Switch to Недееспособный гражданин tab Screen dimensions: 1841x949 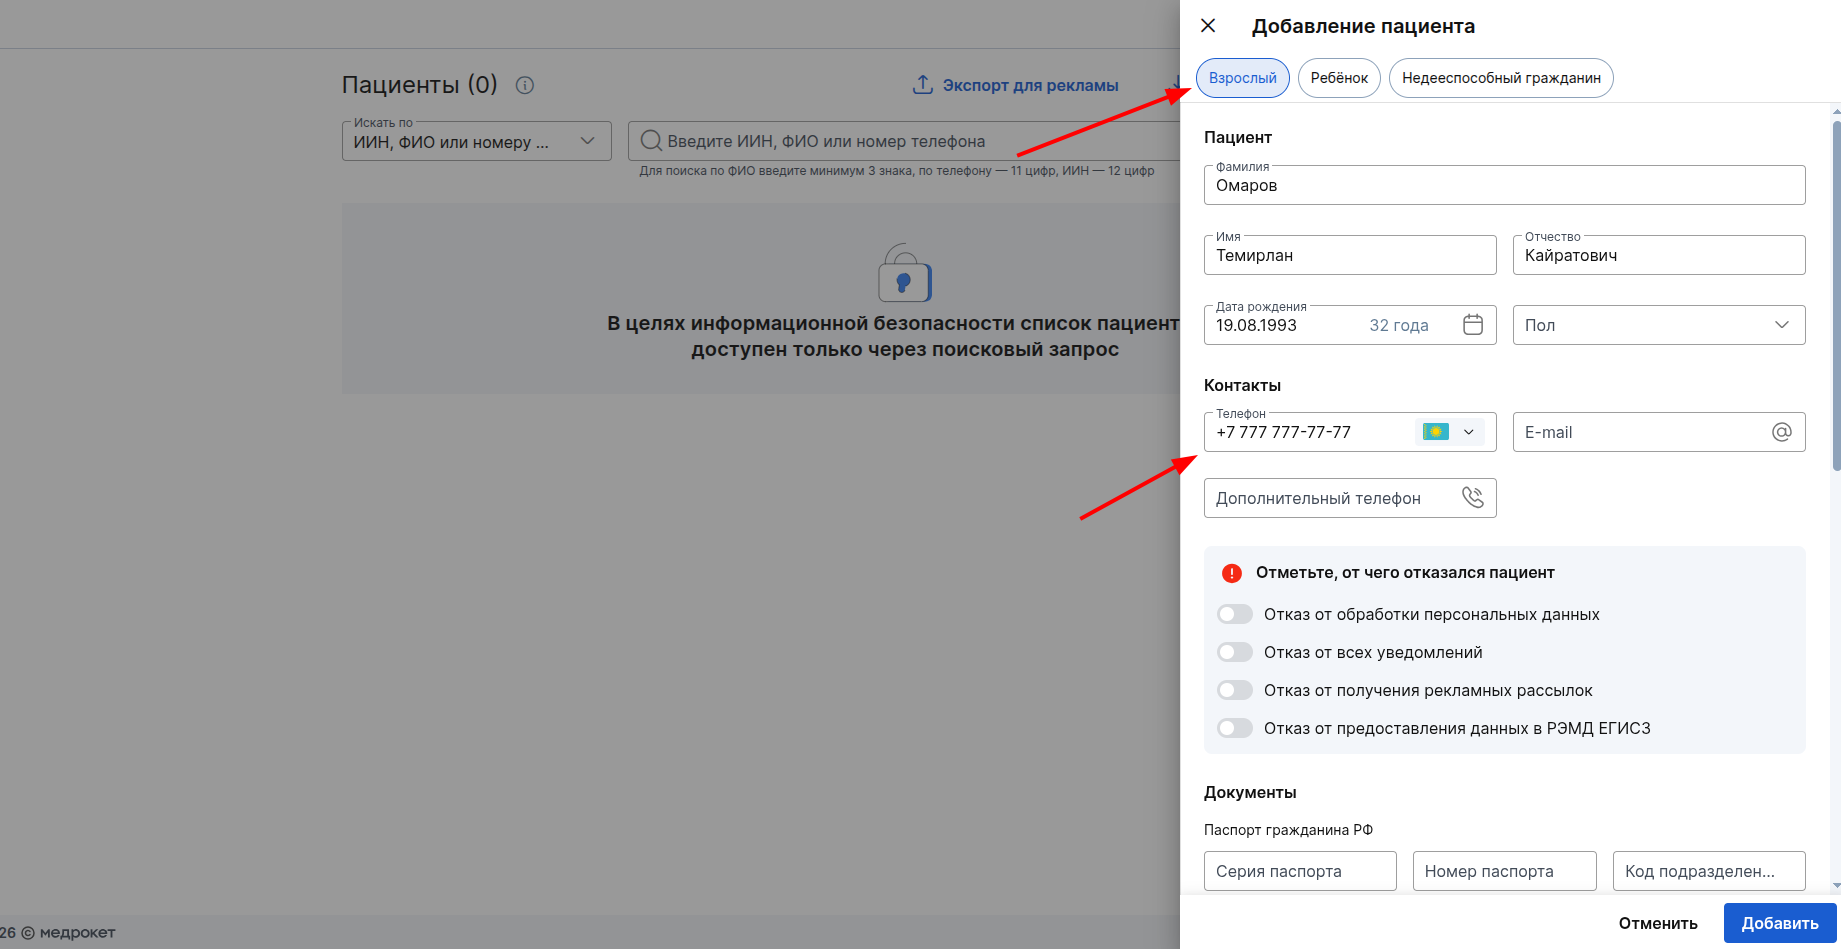(x=1500, y=78)
